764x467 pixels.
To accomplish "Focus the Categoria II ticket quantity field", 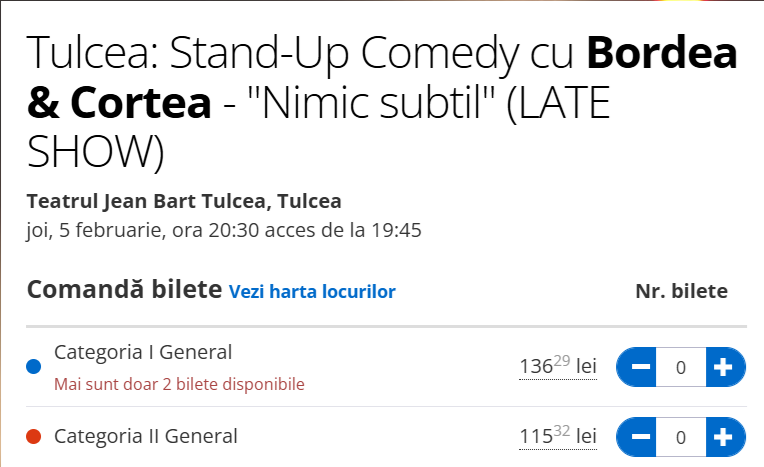I will (x=681, y=437).
